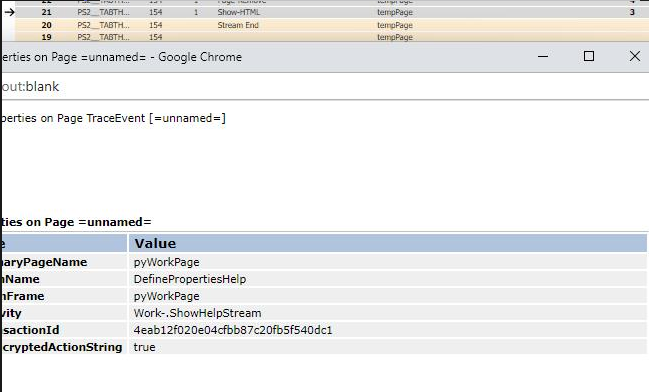This screenshot has height=392, width=649.
Task: Click the cryptedActionString property name
Action: [x=62, y=347]
